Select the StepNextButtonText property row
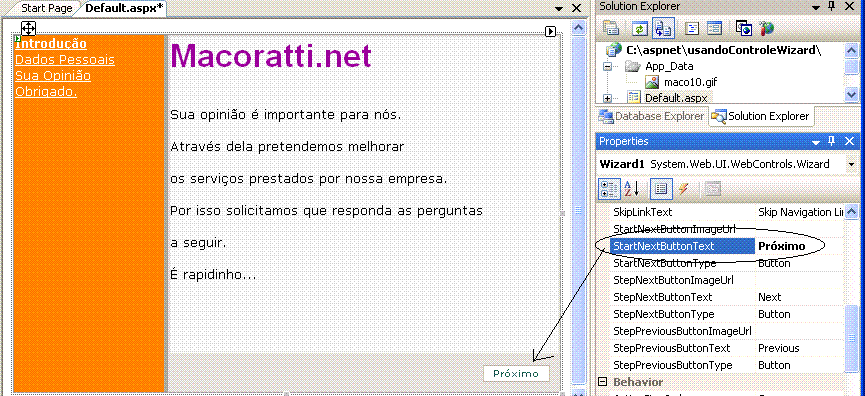The image size is (865, 396). (727, 297)
